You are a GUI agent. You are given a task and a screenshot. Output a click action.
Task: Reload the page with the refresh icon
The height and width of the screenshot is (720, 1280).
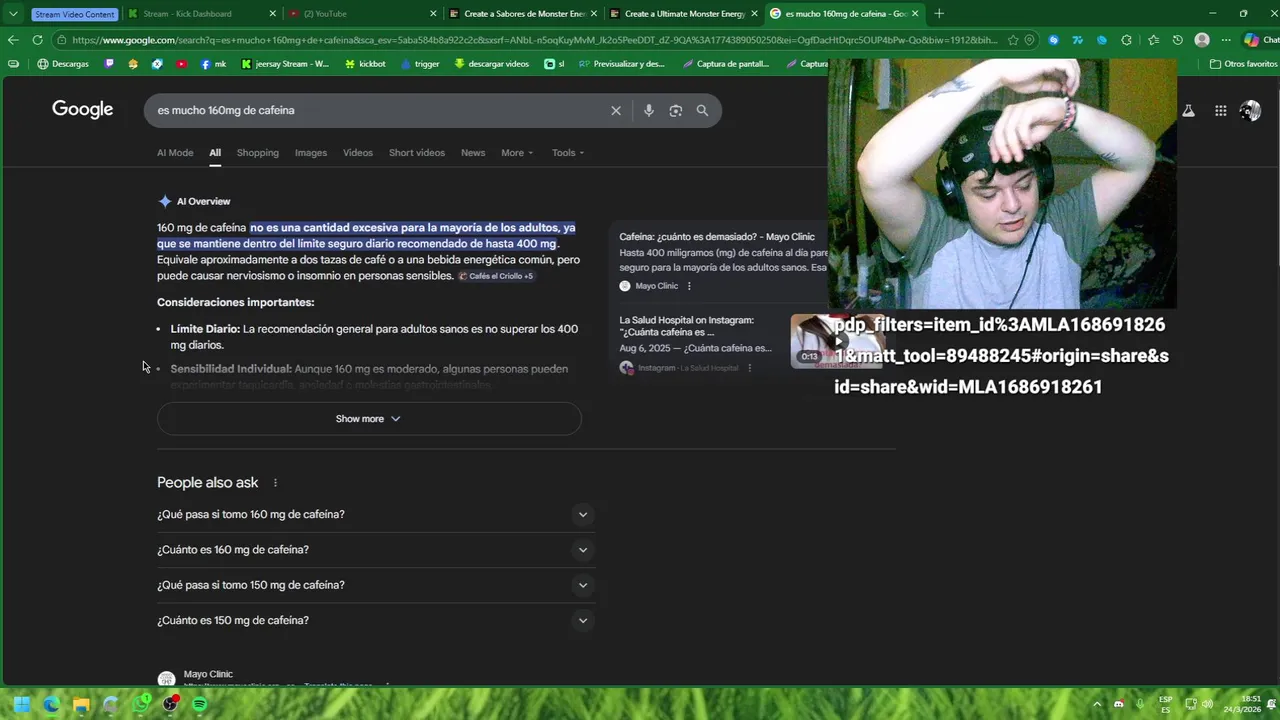tap(37, 40)
